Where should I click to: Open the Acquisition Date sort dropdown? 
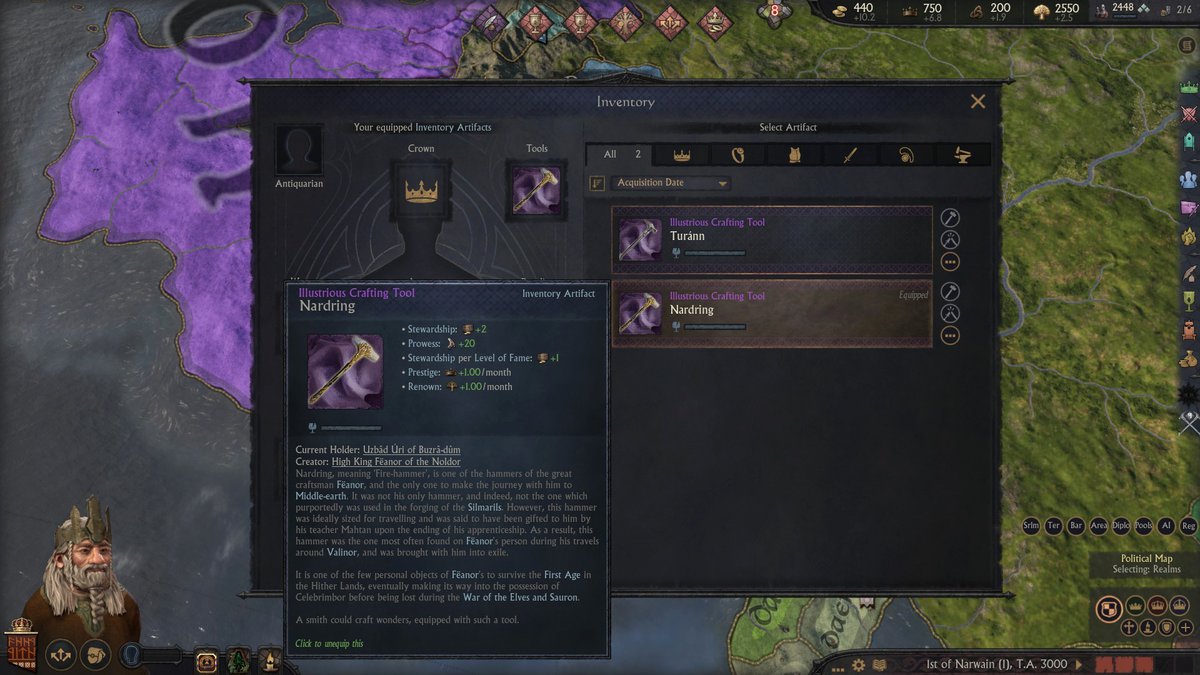(x=671, y=183)
